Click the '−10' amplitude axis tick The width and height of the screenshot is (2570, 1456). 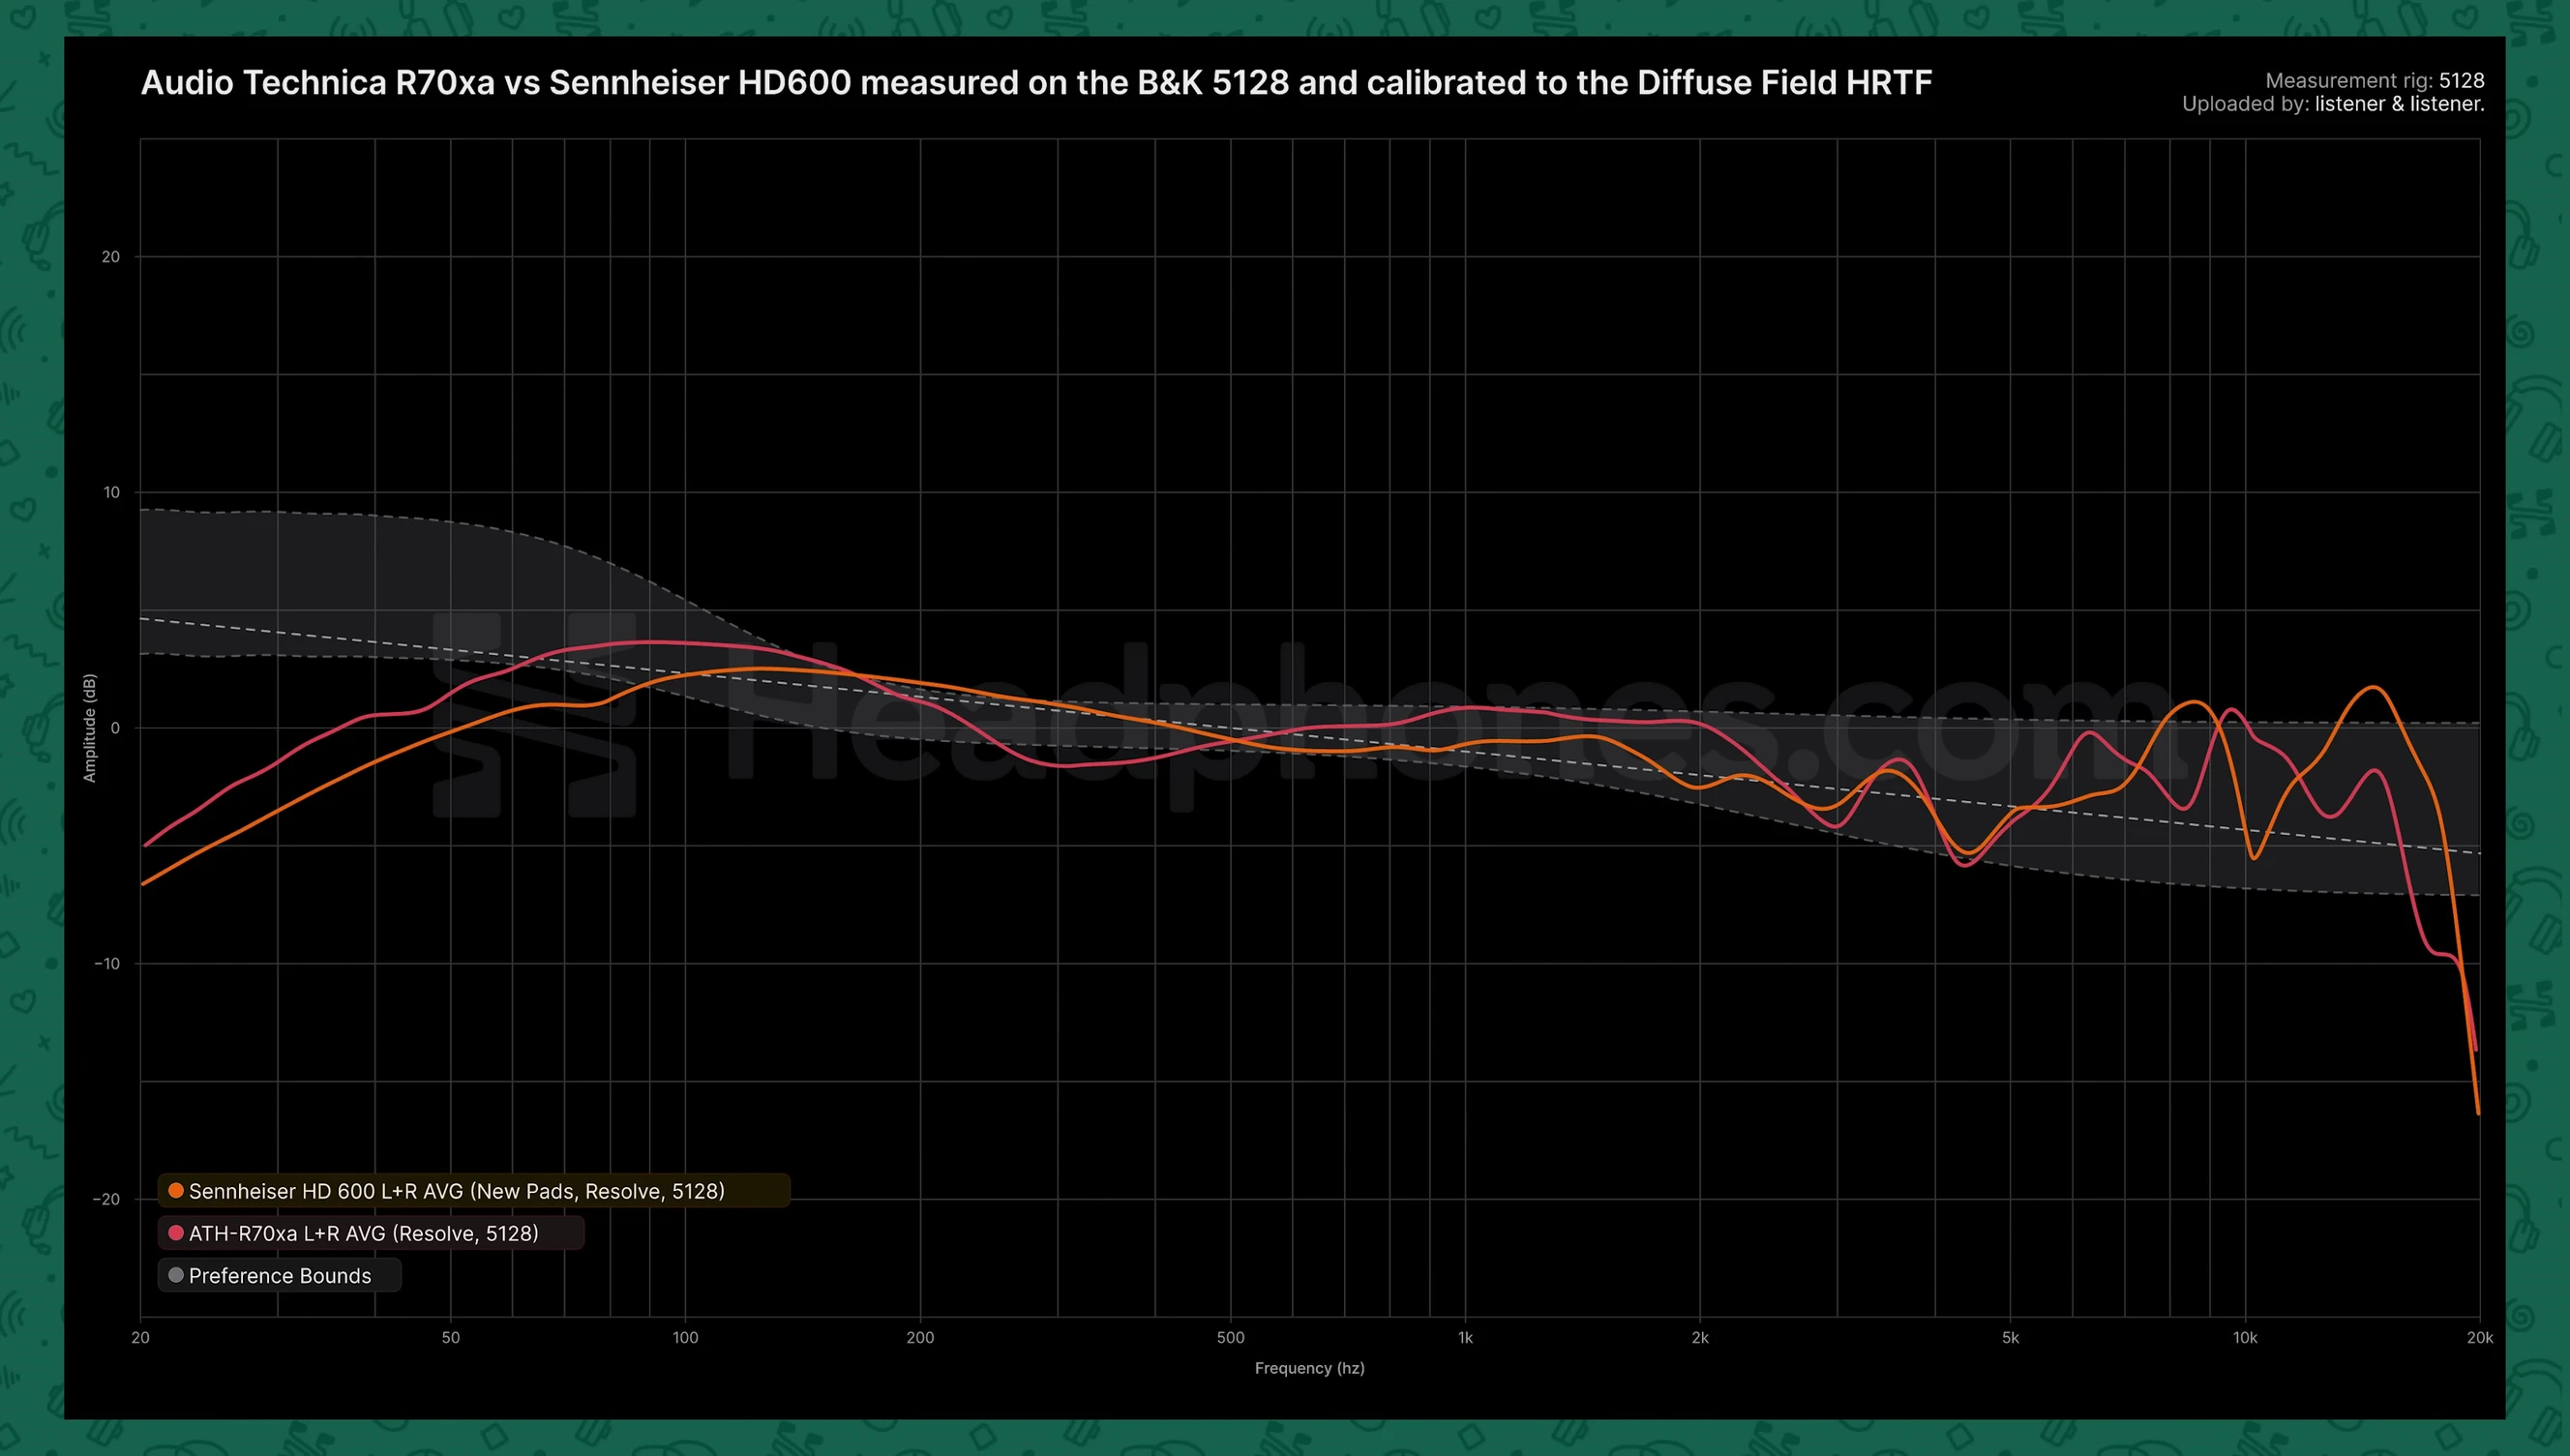(x=107, y=963)
